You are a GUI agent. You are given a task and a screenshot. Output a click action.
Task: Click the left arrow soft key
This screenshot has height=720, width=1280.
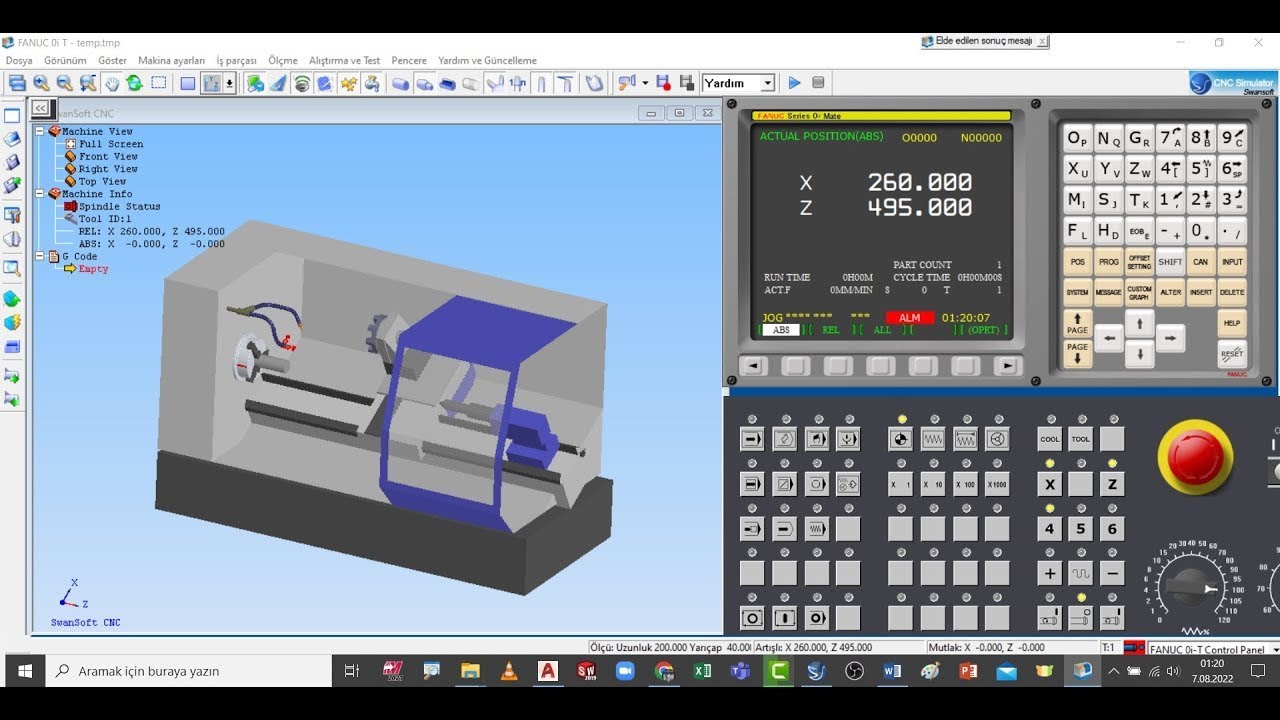[753, 366]
